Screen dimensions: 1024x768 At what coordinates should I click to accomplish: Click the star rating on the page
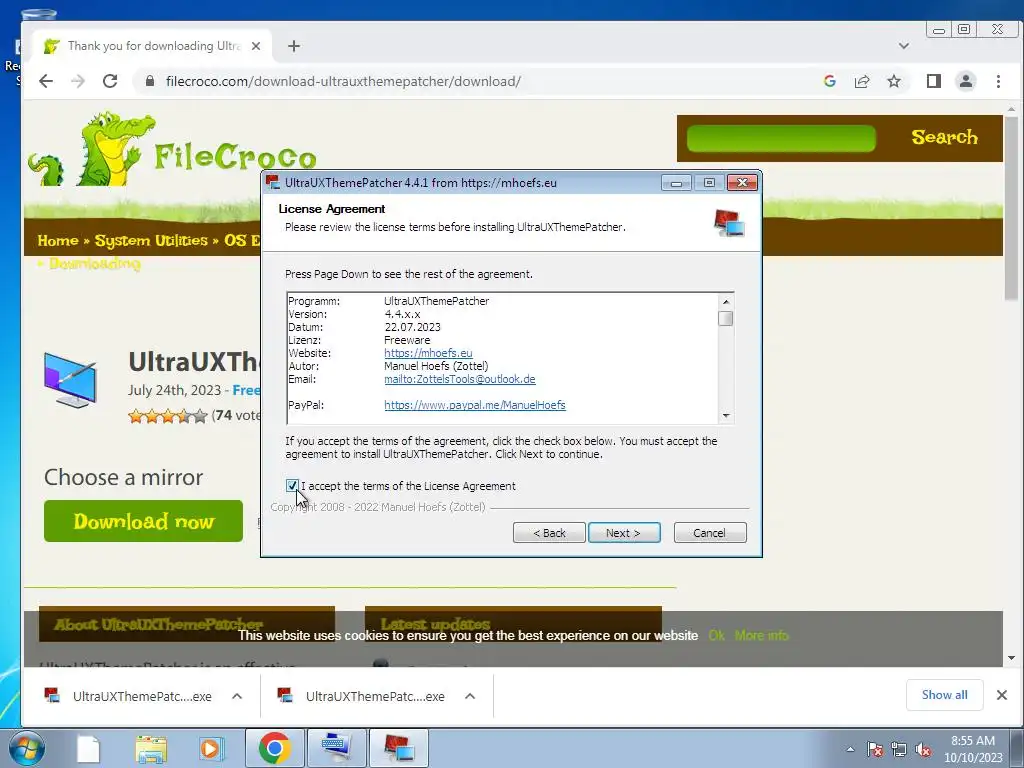point(167,415)
